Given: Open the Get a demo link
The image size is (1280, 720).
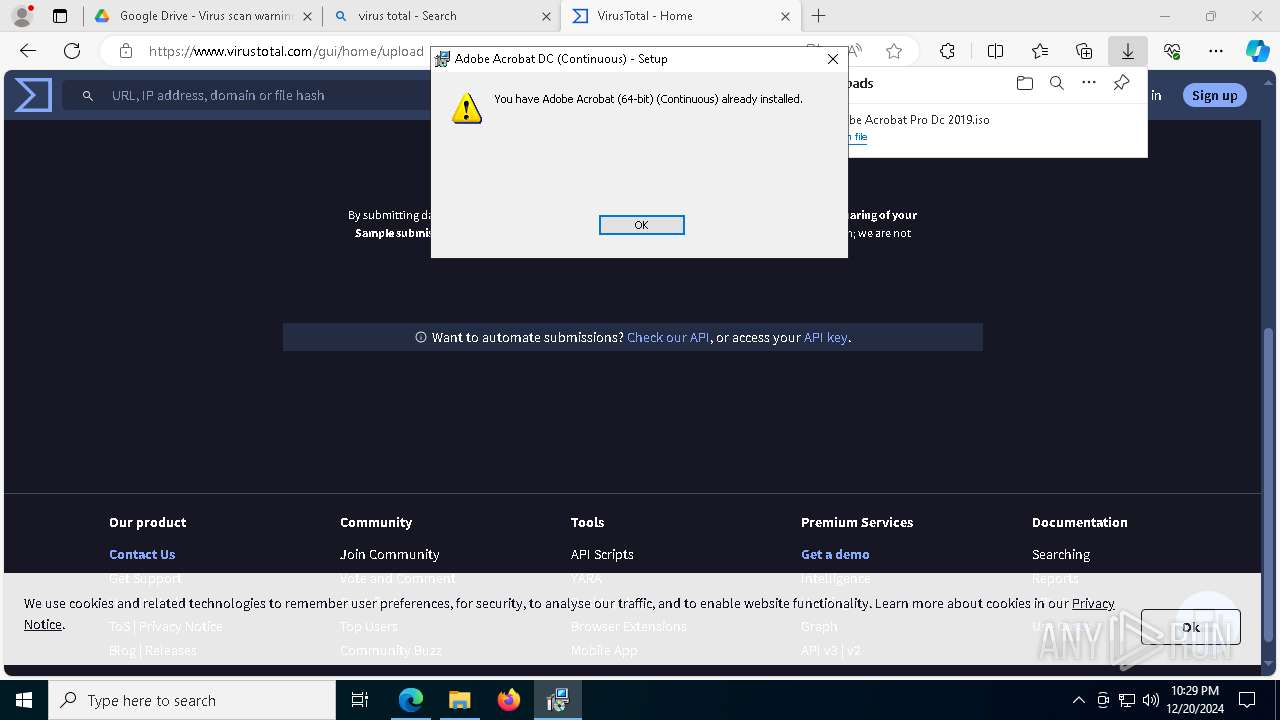Looking at the screenshot, I should coord(835,554).
